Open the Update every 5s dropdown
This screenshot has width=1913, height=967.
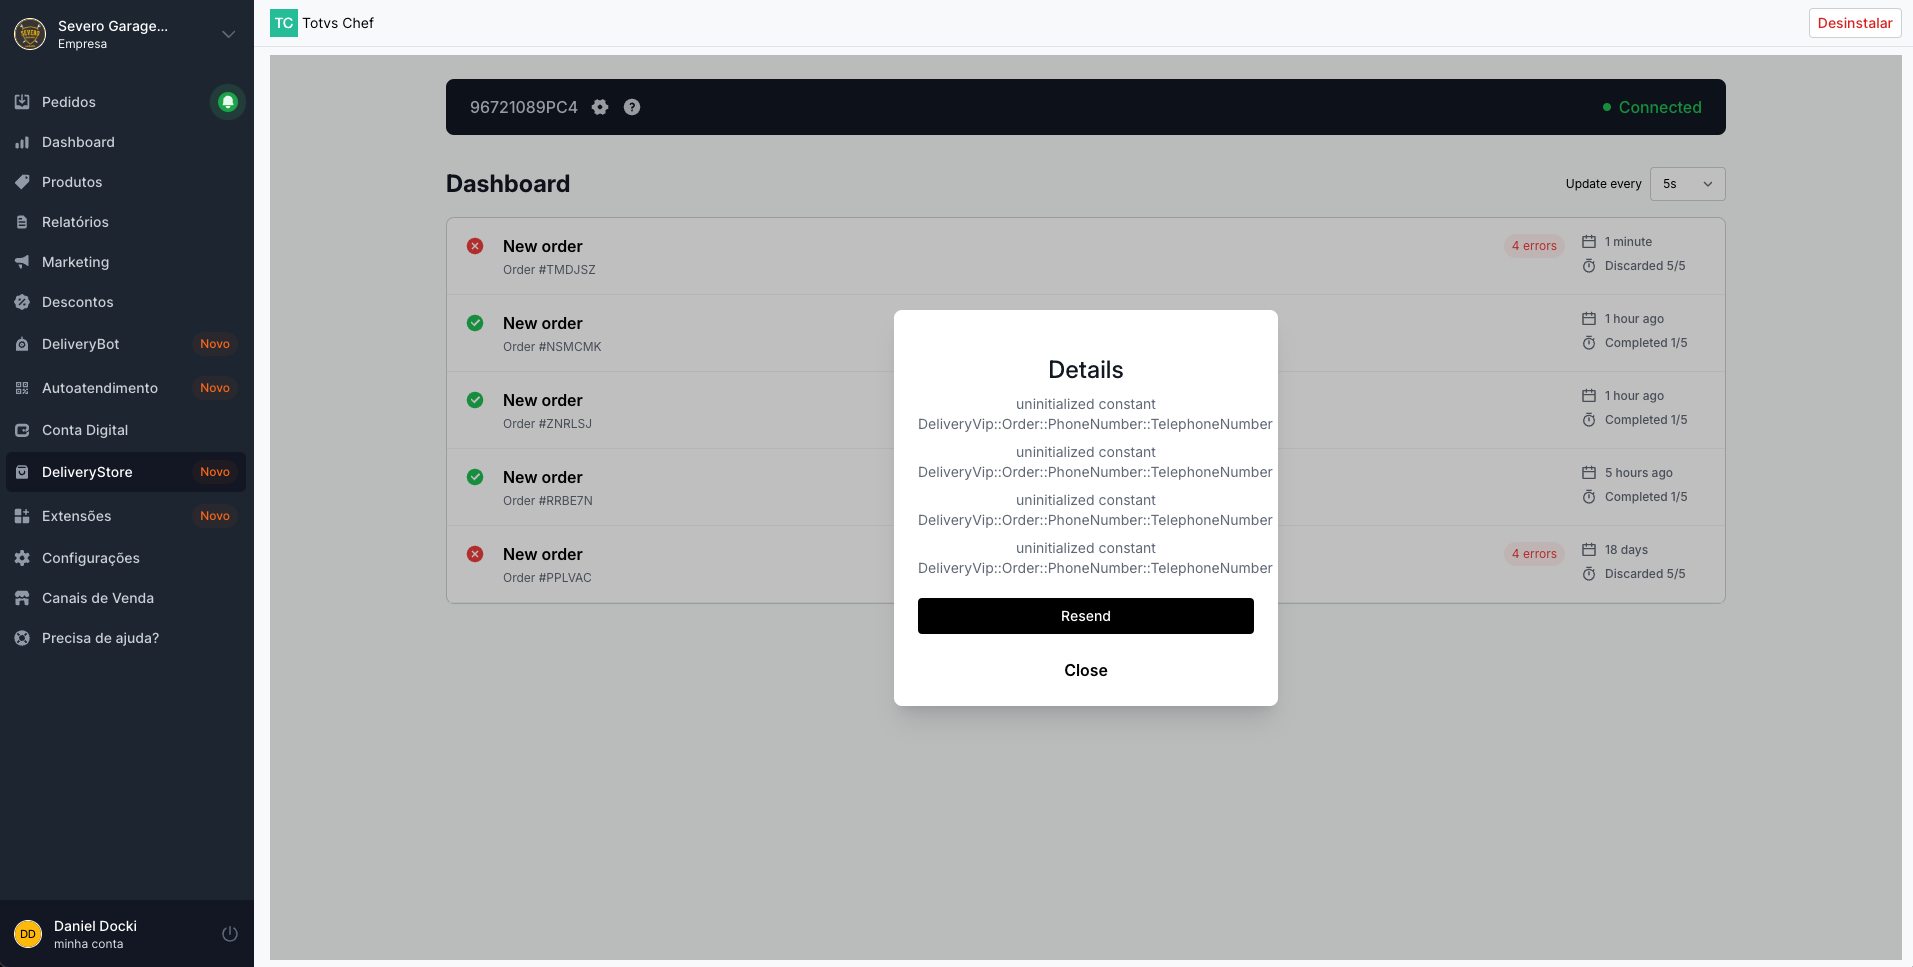[1687, 184]
